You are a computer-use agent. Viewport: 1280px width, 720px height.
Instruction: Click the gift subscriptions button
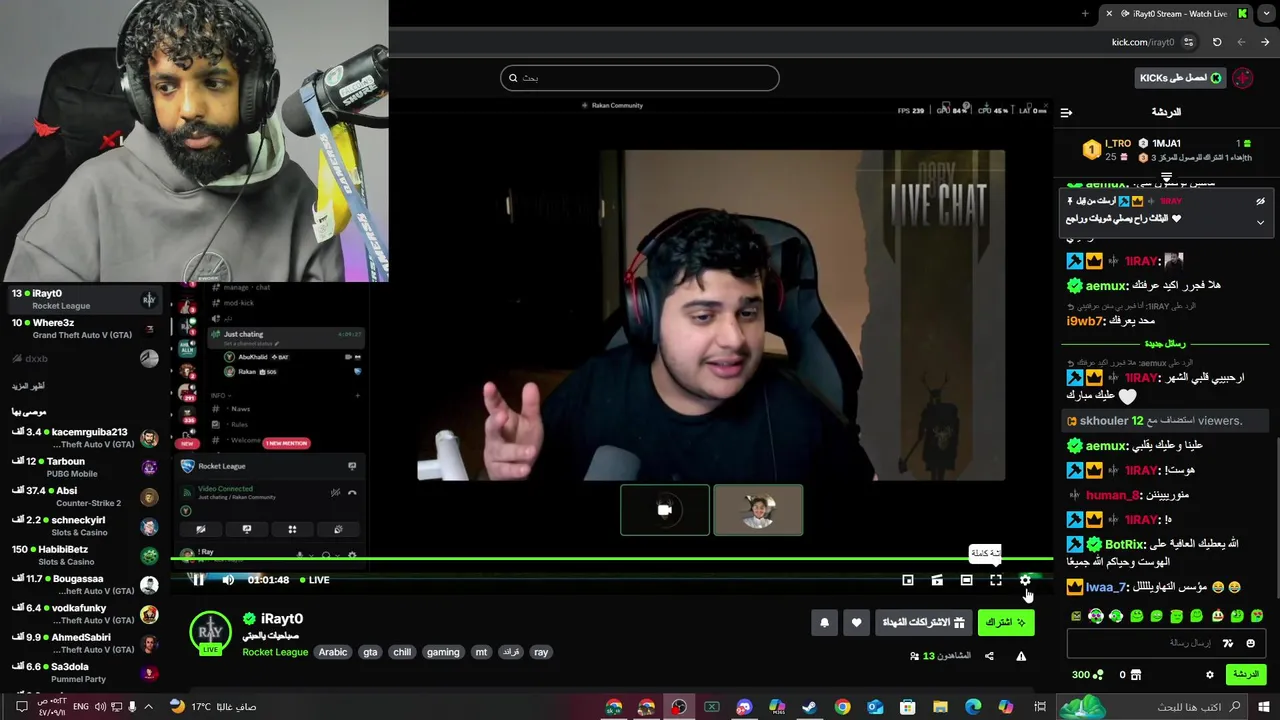coord(923,623)
